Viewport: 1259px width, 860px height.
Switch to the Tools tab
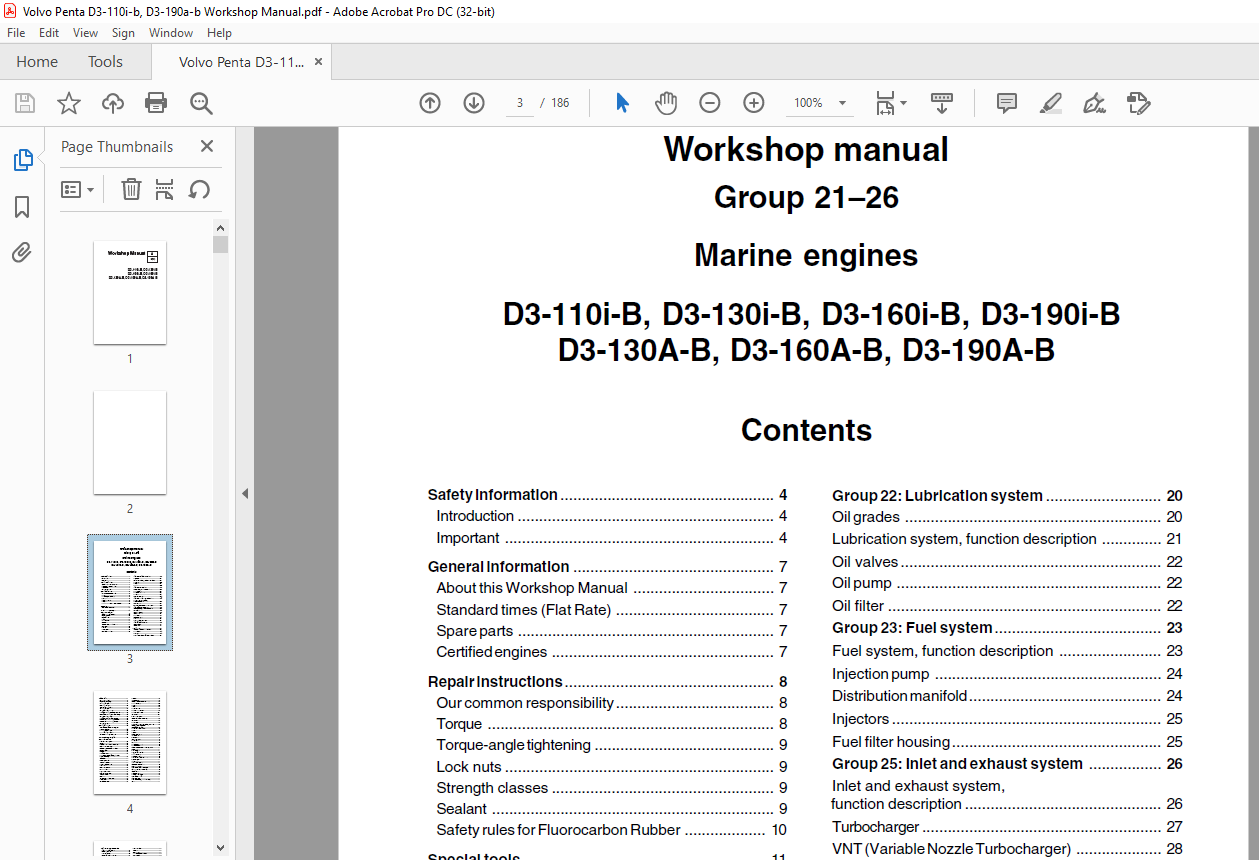click(x=105, y=62)
